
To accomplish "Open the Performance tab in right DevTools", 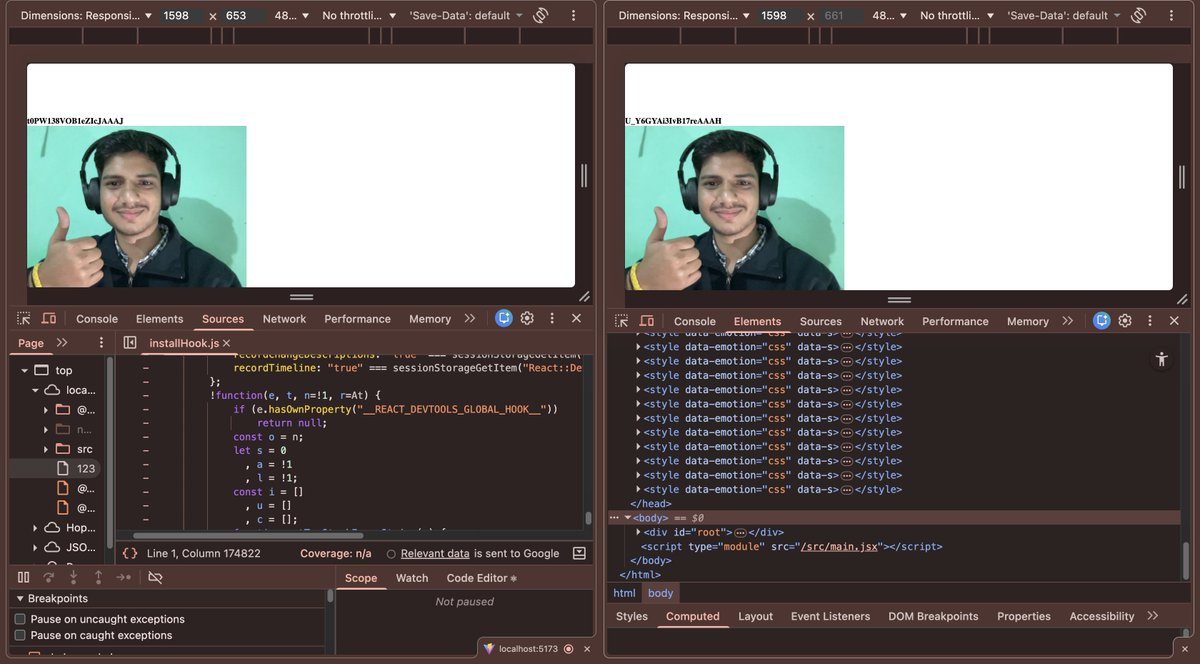I will click(955, 321).
